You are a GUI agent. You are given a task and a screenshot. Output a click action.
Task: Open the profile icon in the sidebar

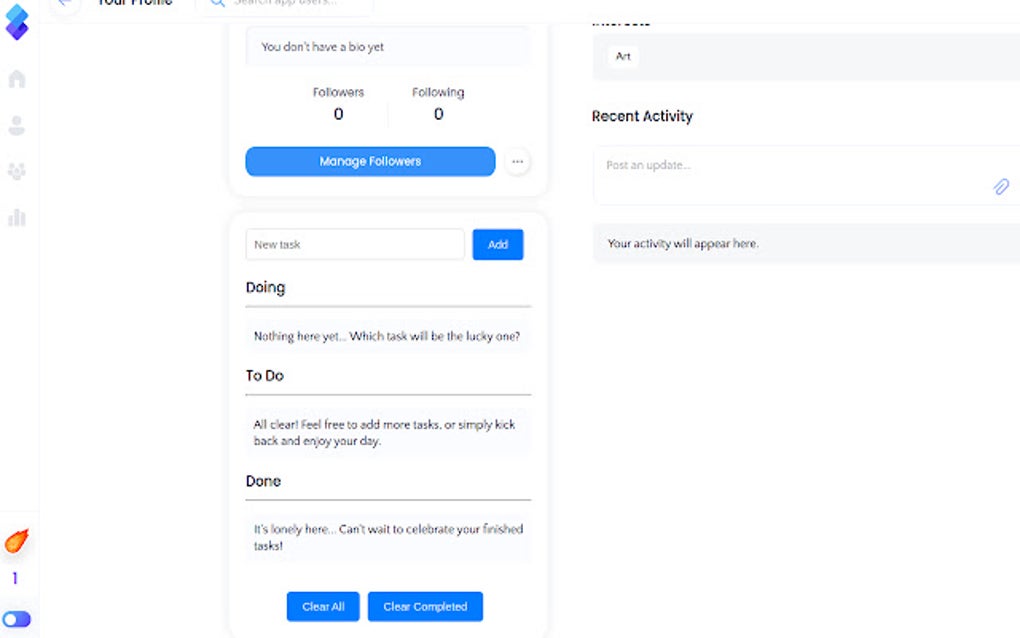coord(17,126)
